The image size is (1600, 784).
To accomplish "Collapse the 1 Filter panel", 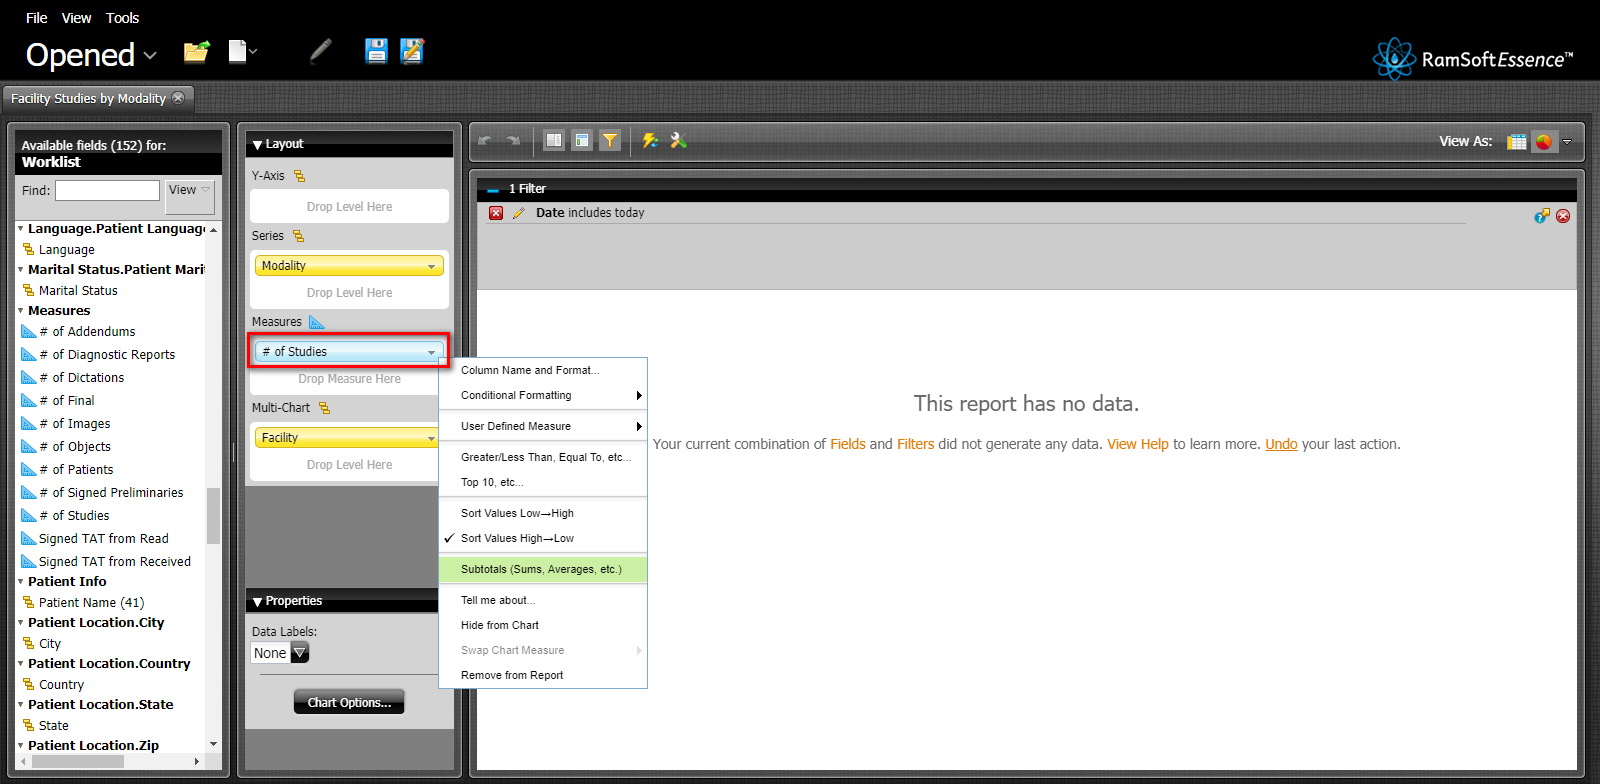I will 493,189.
